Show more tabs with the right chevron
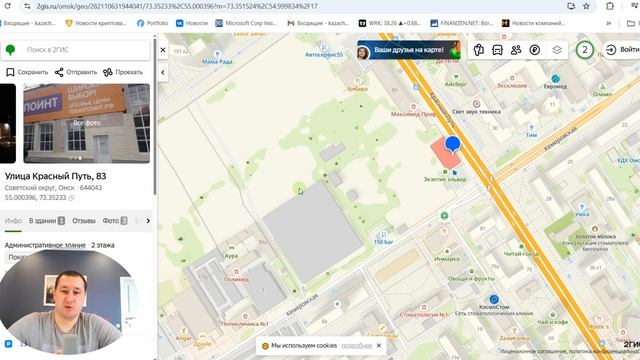Screen dimensions: 640x360 click(x=148, y=221)
